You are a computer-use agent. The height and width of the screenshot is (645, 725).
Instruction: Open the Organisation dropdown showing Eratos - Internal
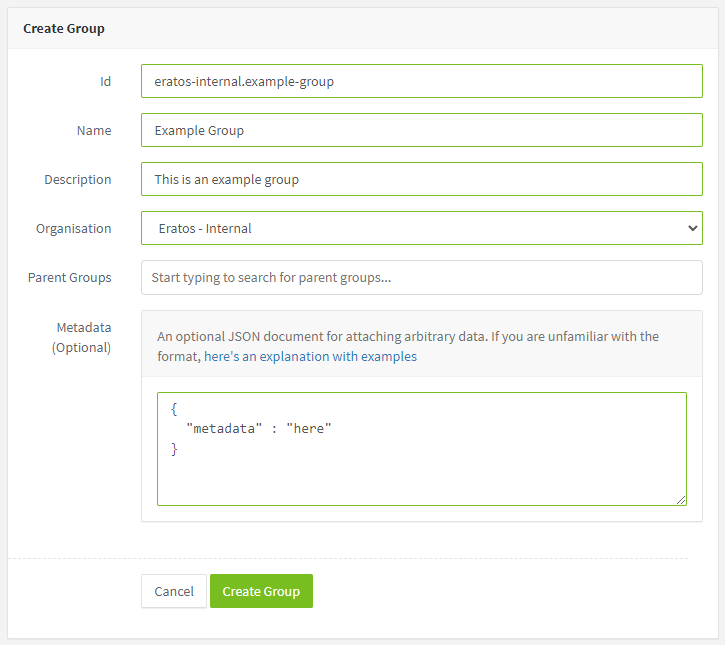[422, 228]
